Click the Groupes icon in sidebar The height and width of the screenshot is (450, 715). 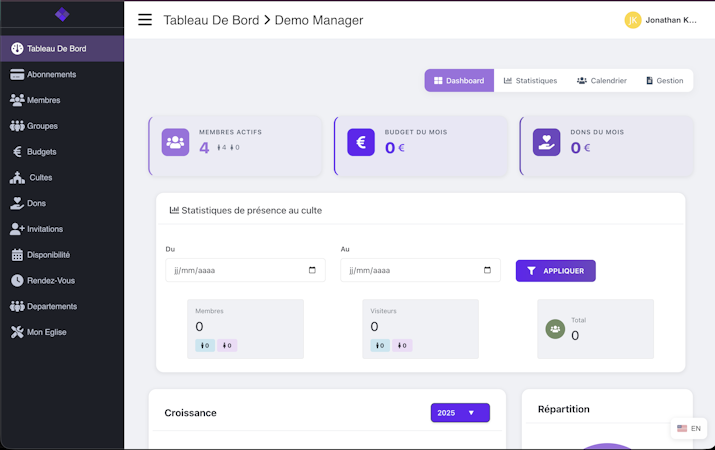[17, 126]
